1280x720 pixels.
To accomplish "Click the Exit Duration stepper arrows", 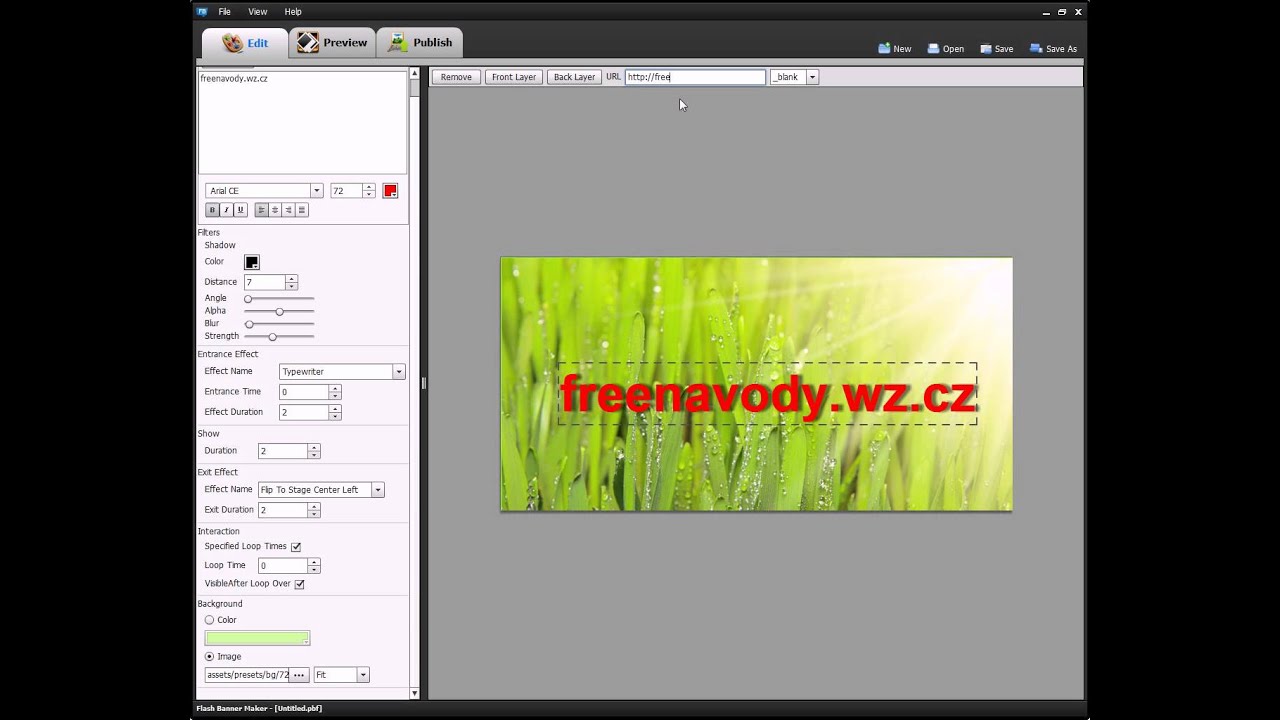I will 314,511.
